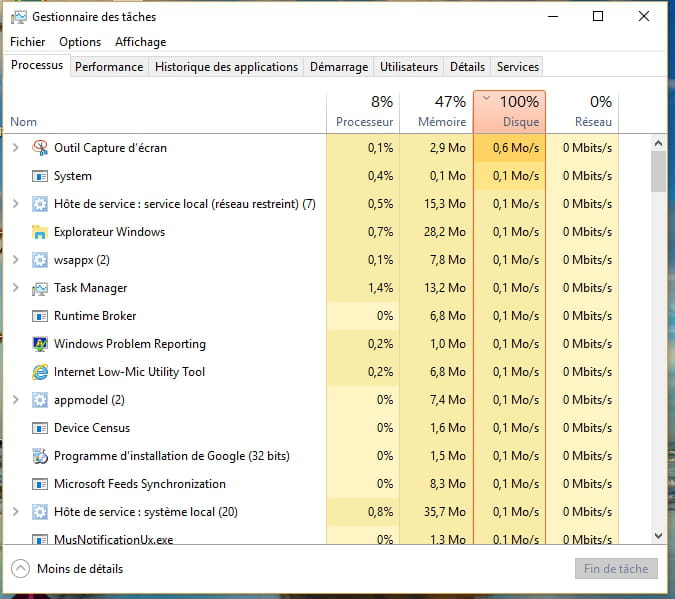Expand the Outil Capture d'écran row
Viewport: 675px width, 599px height.
(x=15, y=148)
